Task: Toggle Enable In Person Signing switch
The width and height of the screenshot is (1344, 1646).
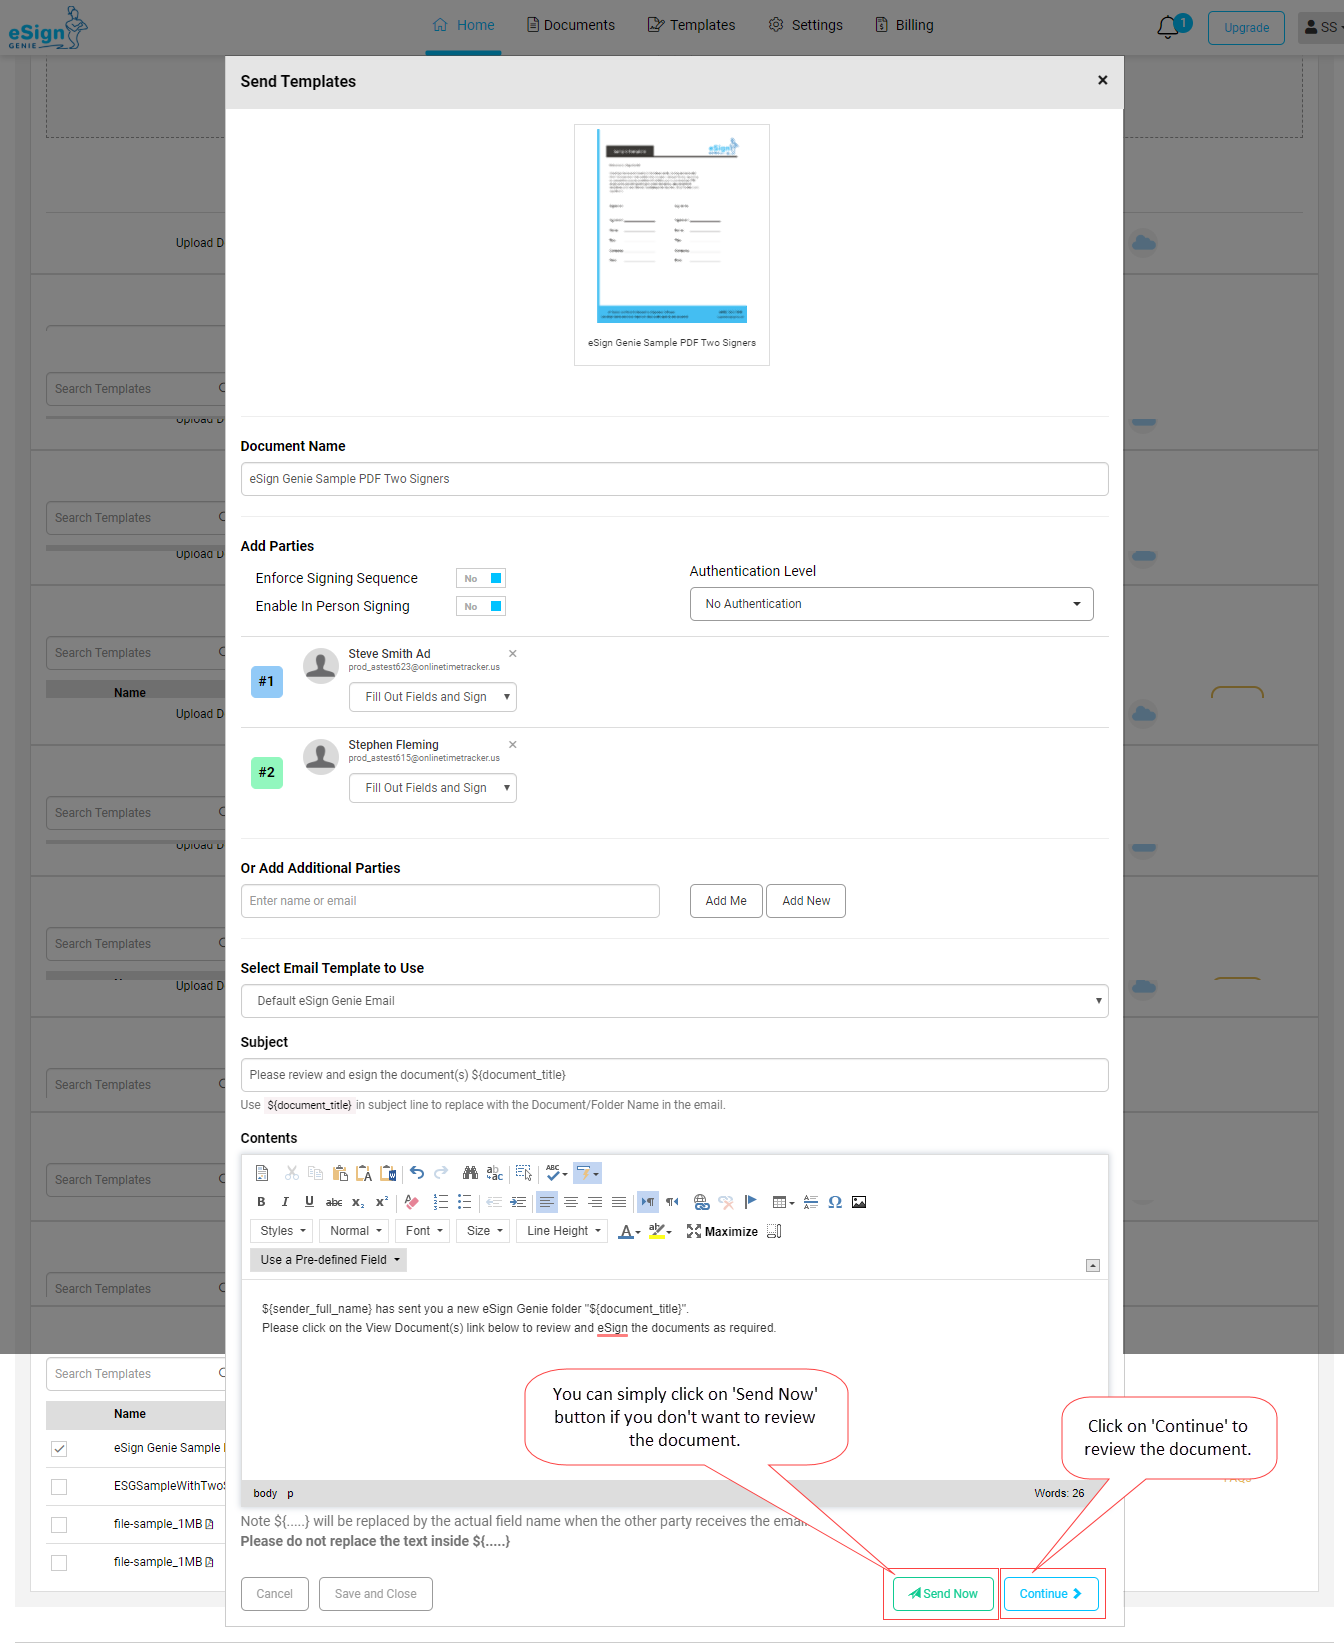Action: [481, 606]
